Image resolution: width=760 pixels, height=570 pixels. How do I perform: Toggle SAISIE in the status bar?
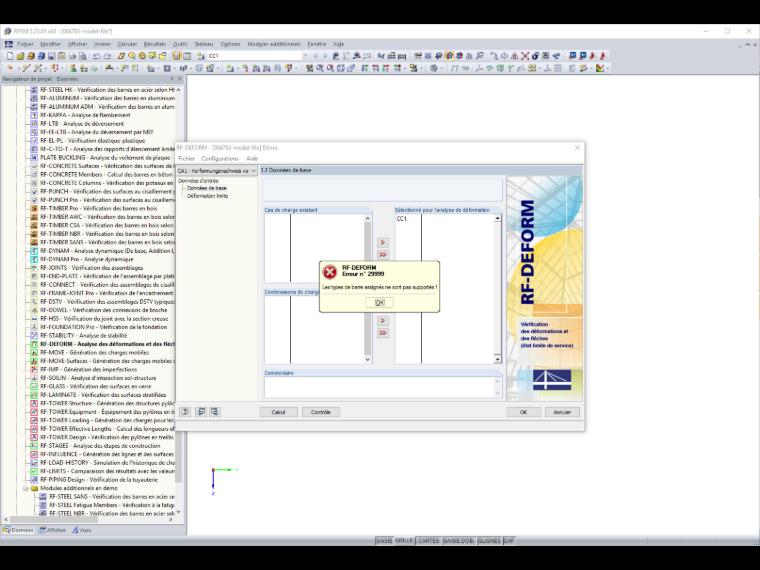click(384, 540)
